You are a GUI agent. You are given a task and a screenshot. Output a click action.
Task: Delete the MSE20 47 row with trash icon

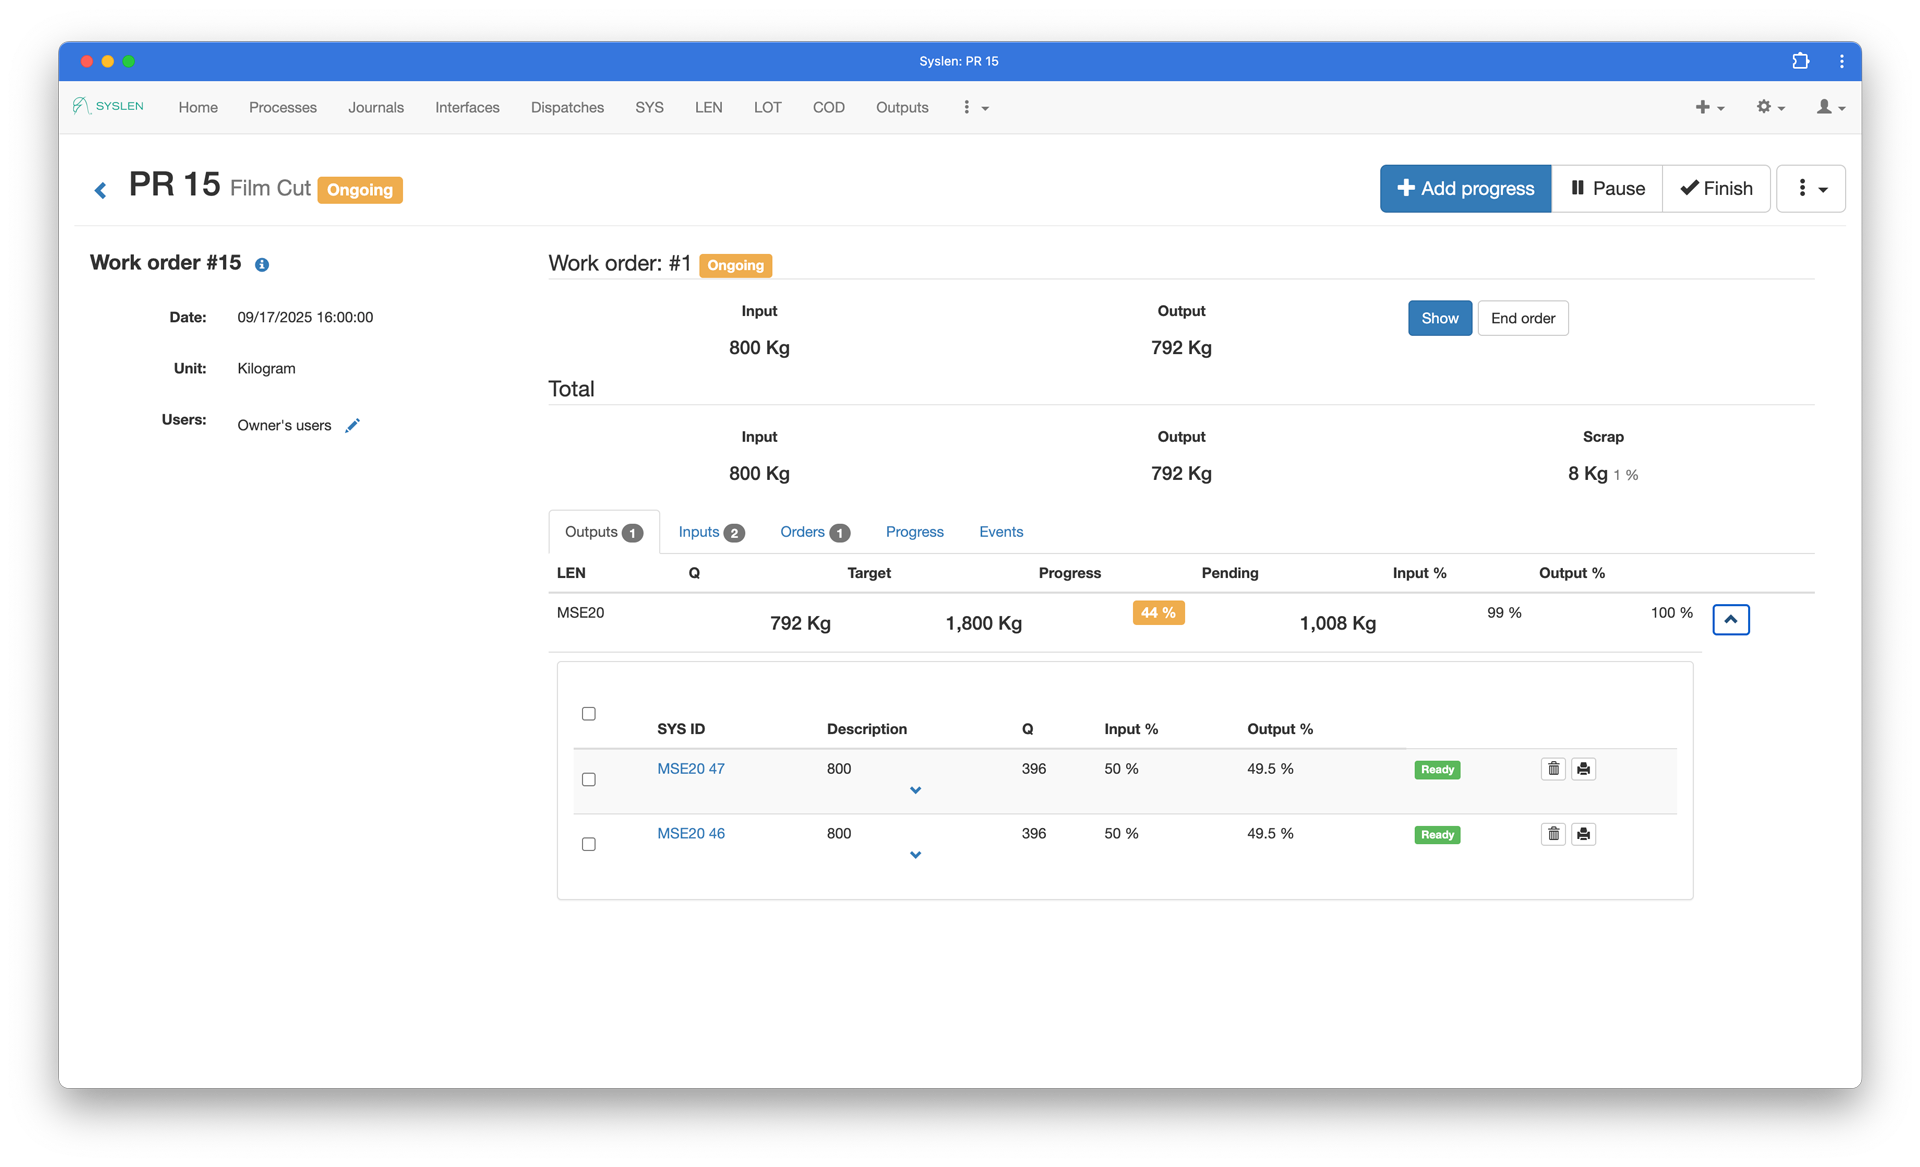[1553, 769]
